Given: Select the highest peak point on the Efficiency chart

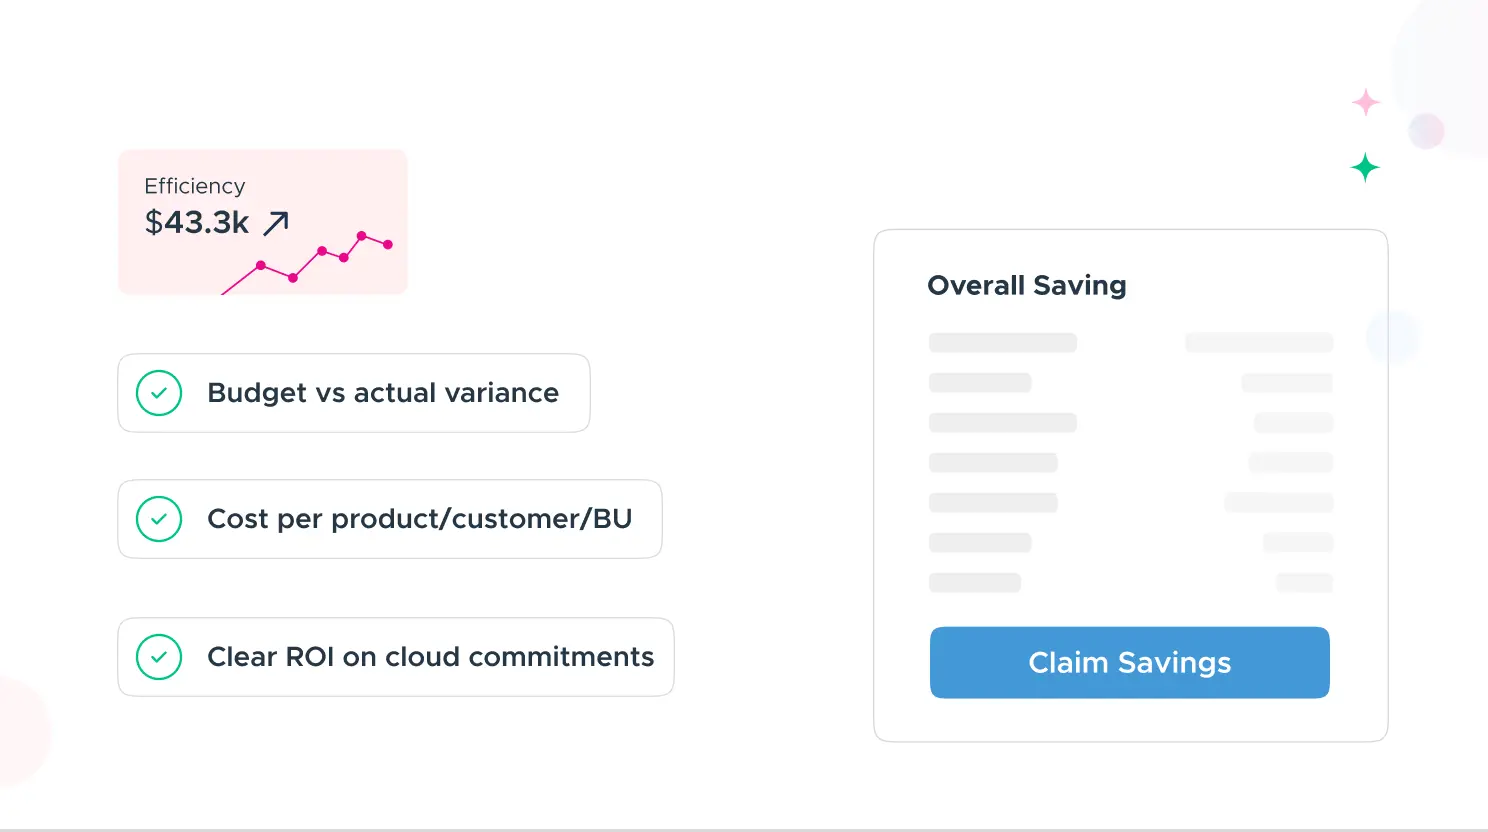Looking at the screenshot, I should tap(361, 236).
